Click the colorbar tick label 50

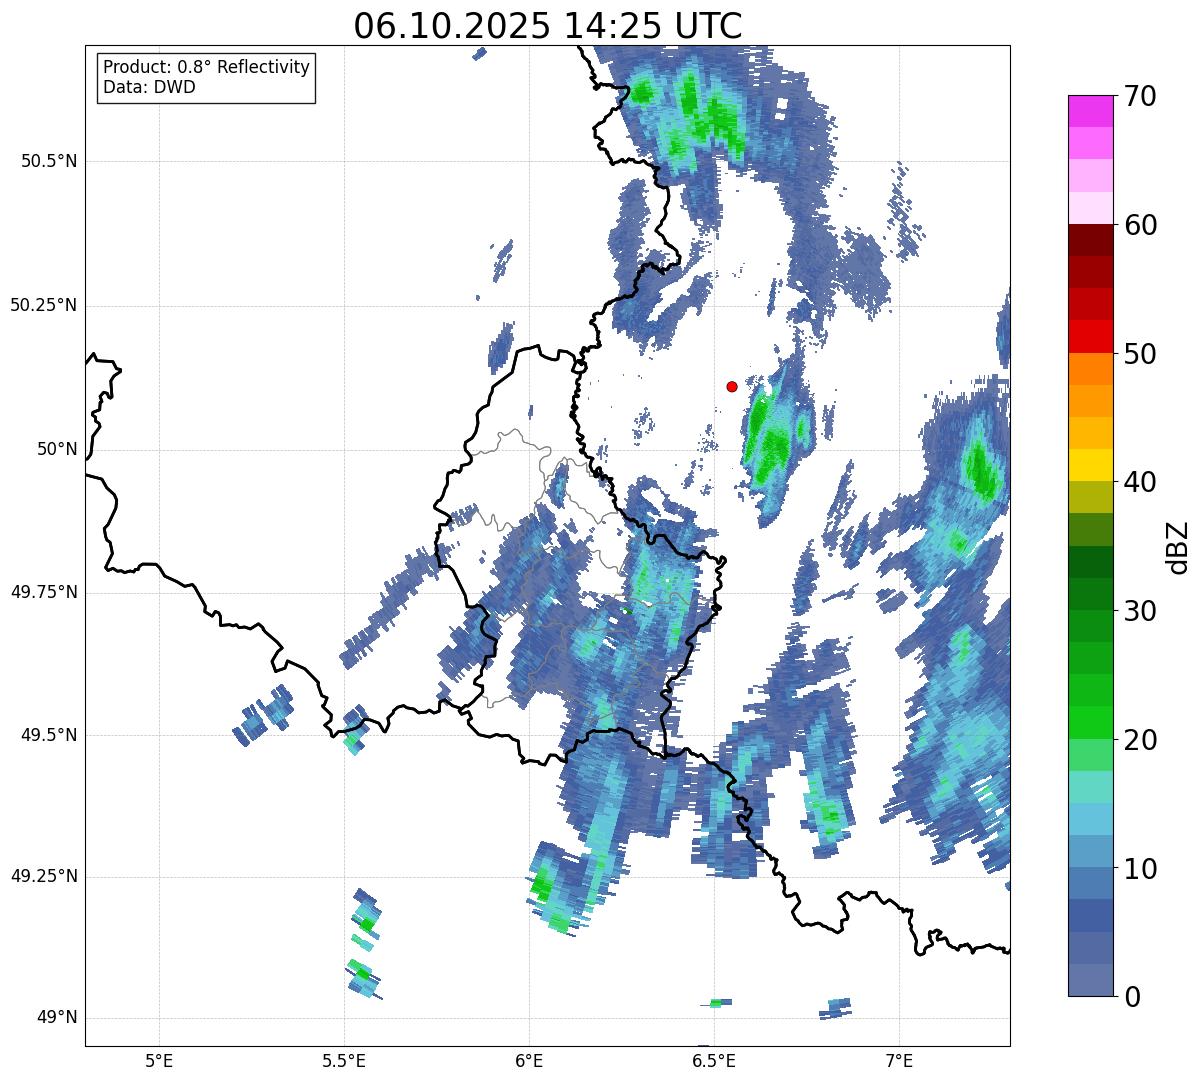[x=1140, y=354]
